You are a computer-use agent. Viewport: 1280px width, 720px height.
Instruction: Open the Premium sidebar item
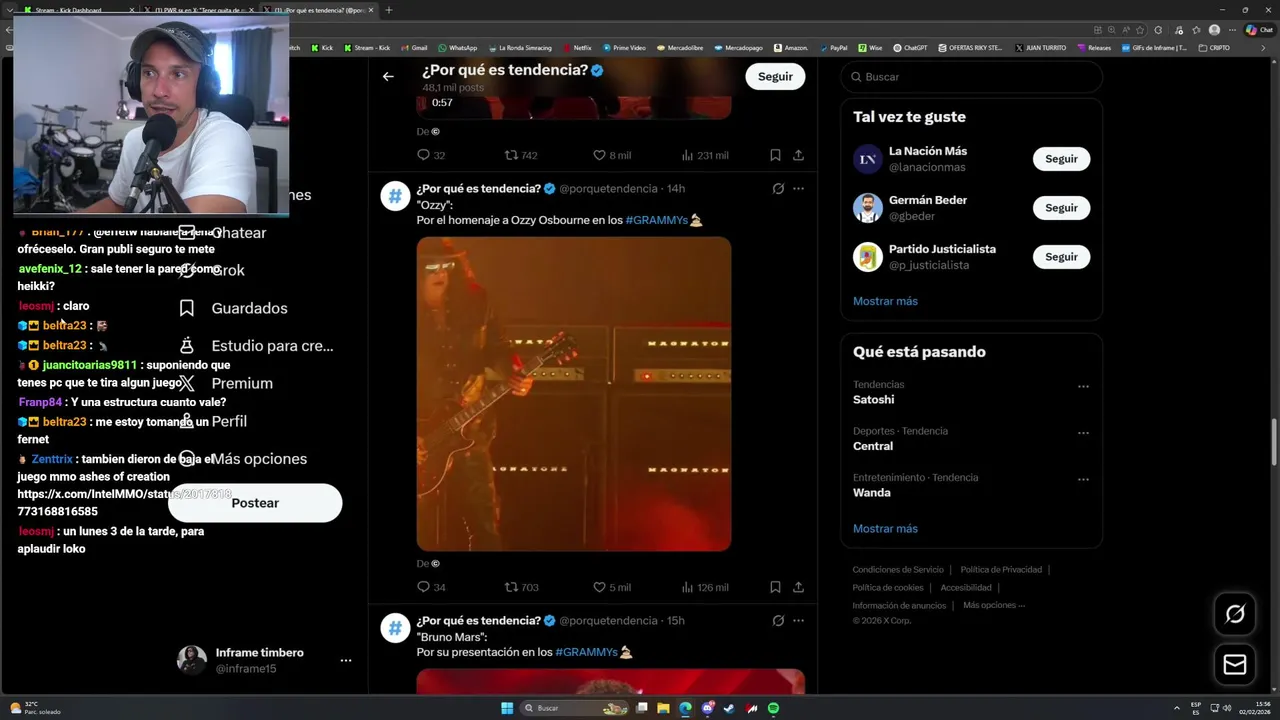[x=225, y=383]
